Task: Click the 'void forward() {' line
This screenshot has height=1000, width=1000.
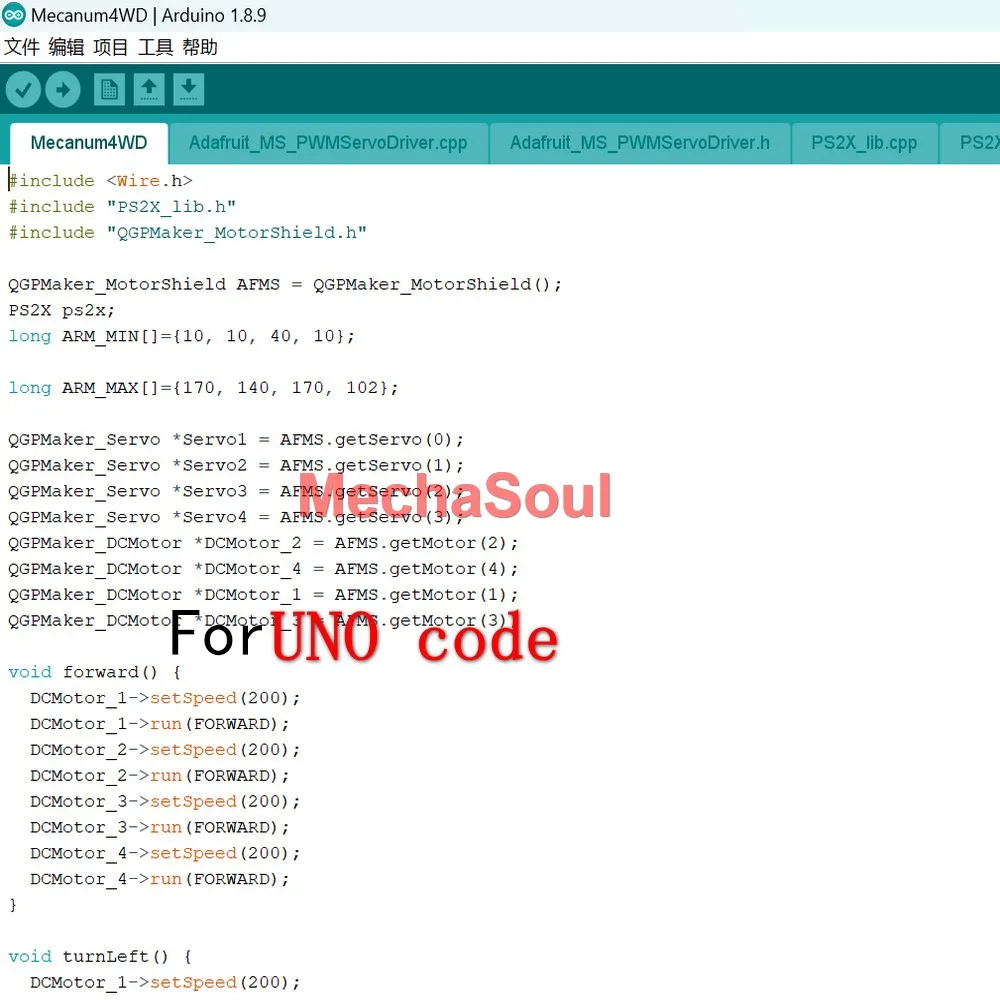Action: pos(95,672)
